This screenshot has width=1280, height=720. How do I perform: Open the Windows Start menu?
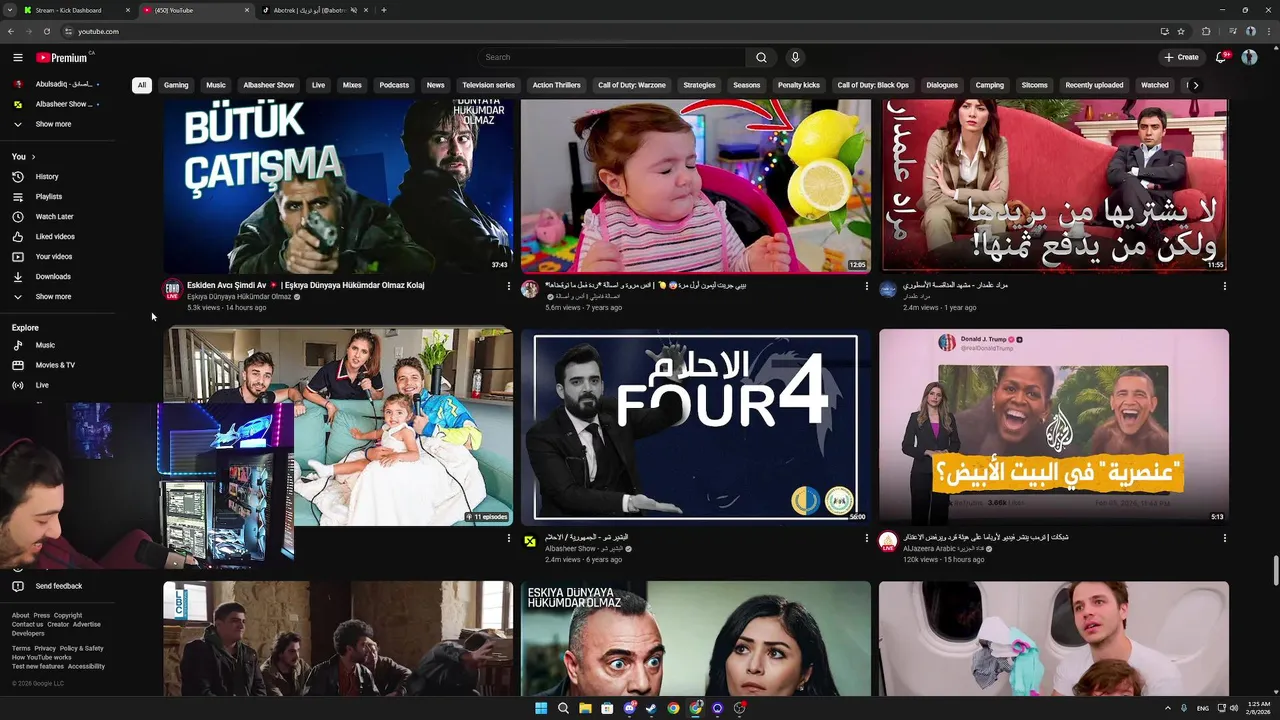point(541,708)
